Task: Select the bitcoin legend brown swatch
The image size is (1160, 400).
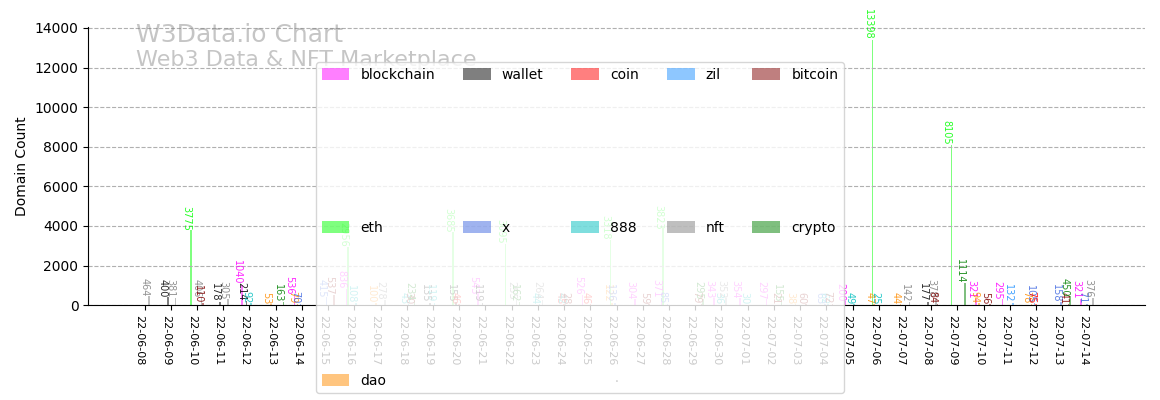Action: point(766,74)
